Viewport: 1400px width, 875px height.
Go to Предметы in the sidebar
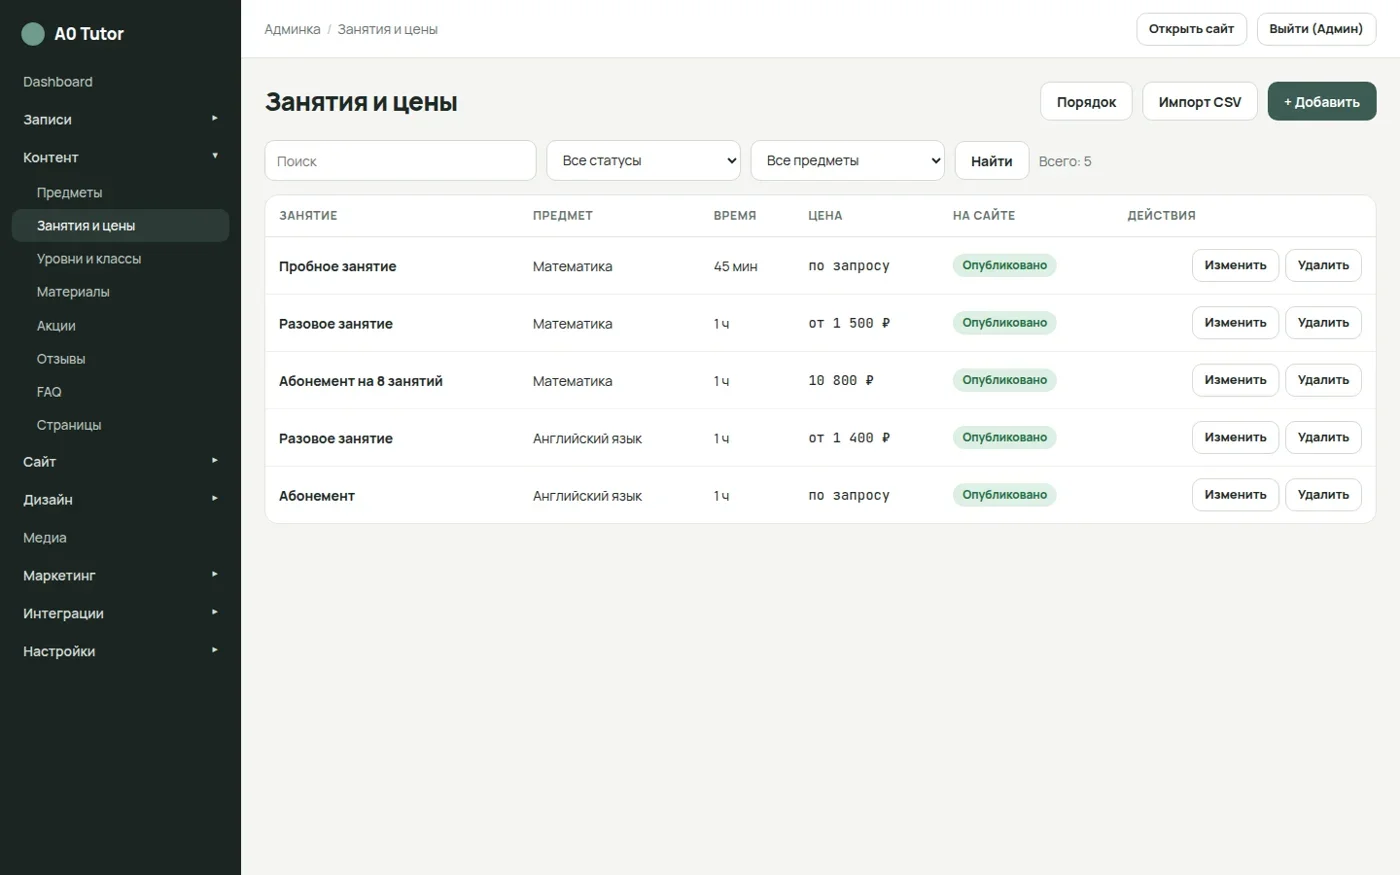[x=120, y=193]
